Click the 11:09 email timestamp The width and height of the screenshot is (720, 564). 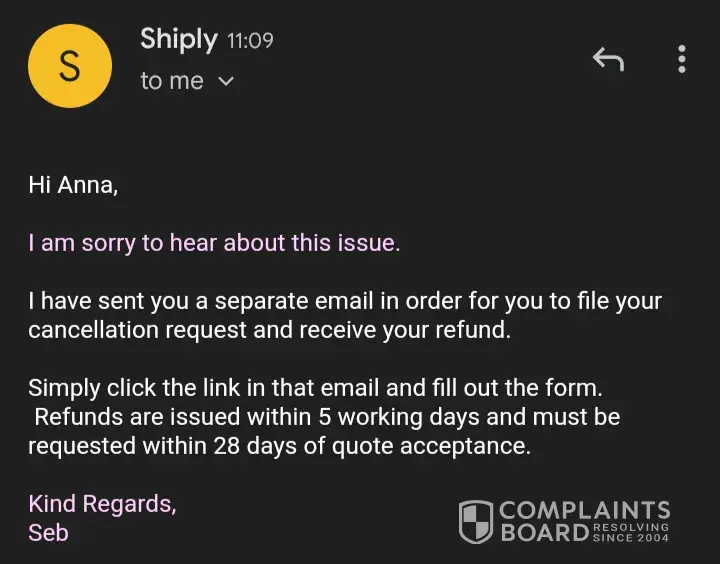(250, 41)
